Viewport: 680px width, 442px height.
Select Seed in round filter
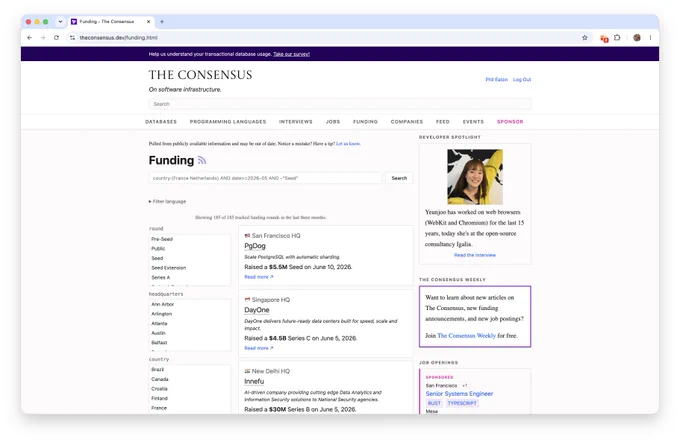(157, 259)
